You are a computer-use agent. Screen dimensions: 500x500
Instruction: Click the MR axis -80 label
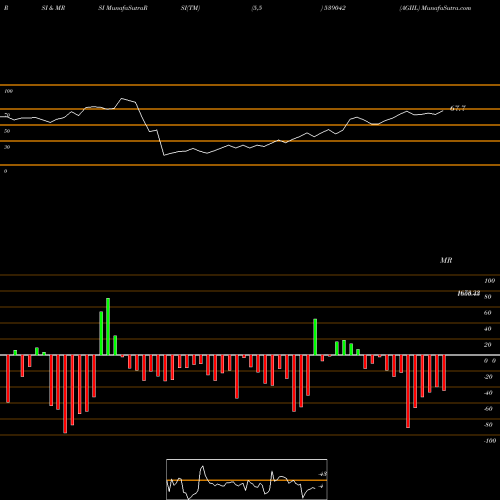[x=488, y=425]
